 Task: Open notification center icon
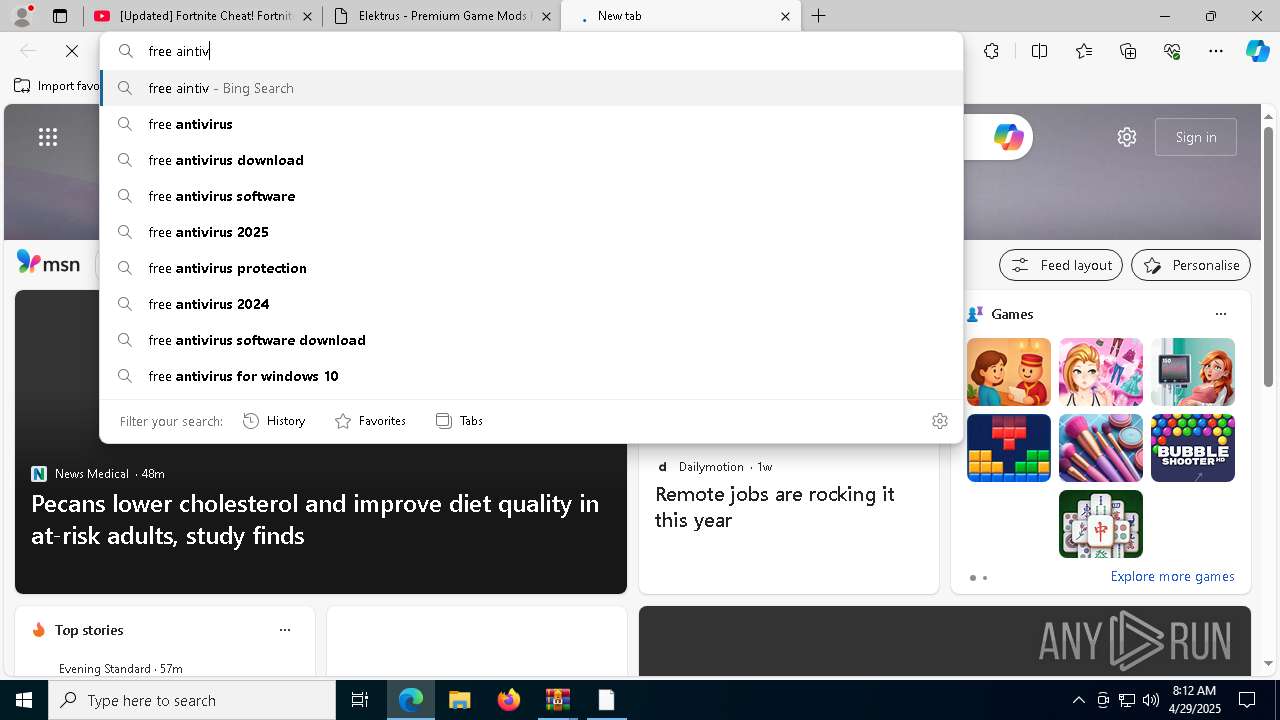coord(1247,700)
